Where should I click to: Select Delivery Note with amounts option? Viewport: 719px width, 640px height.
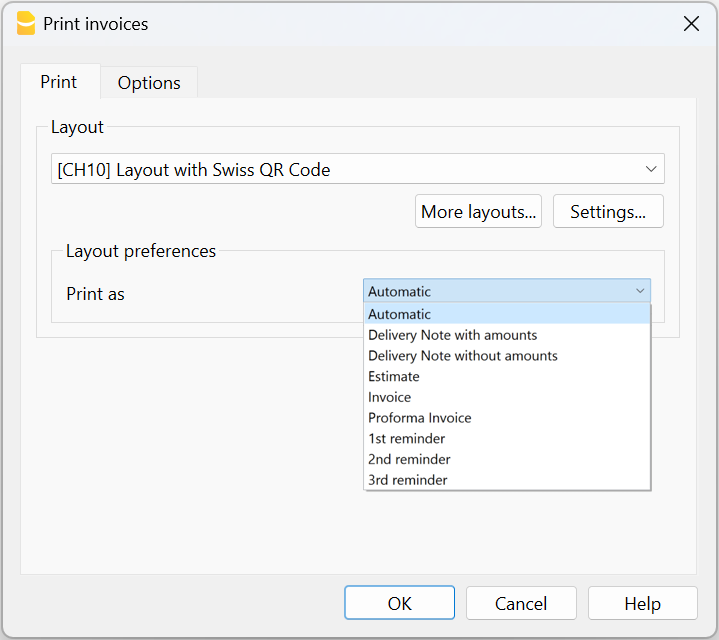click(x=452, y=335)
